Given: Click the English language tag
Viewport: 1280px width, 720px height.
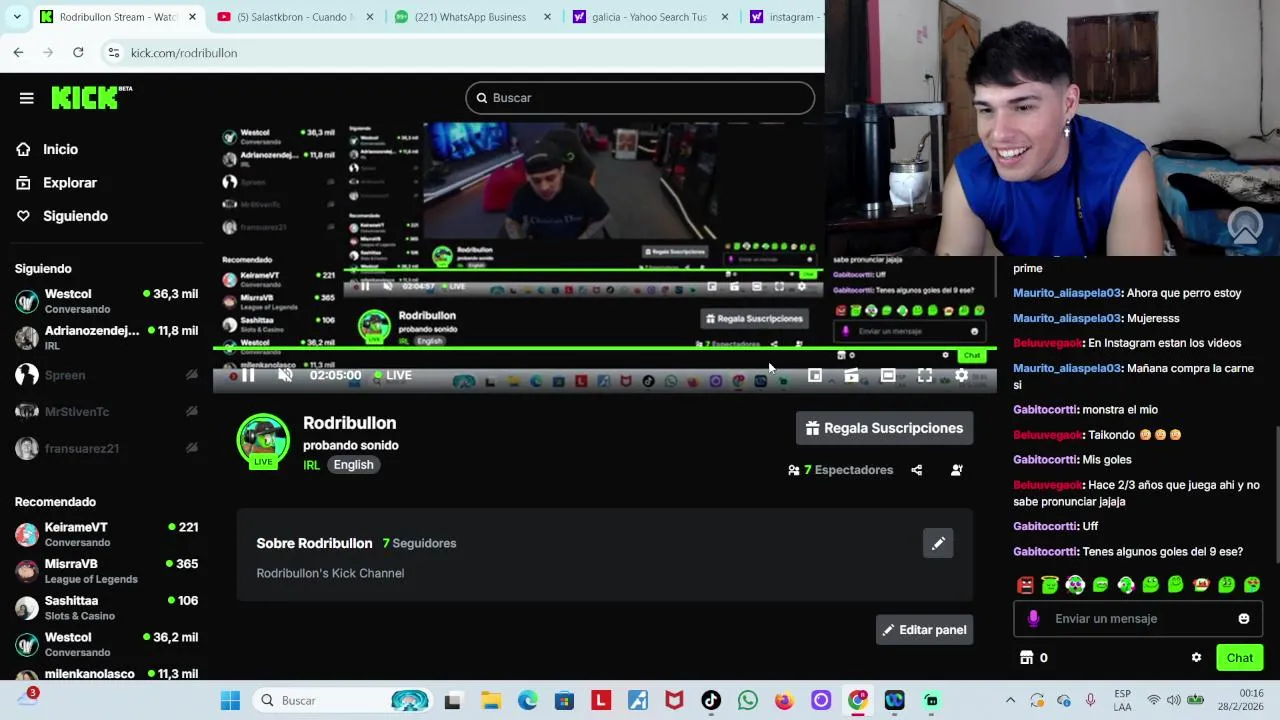Looking at the screenshot, I should click(353, 465).
